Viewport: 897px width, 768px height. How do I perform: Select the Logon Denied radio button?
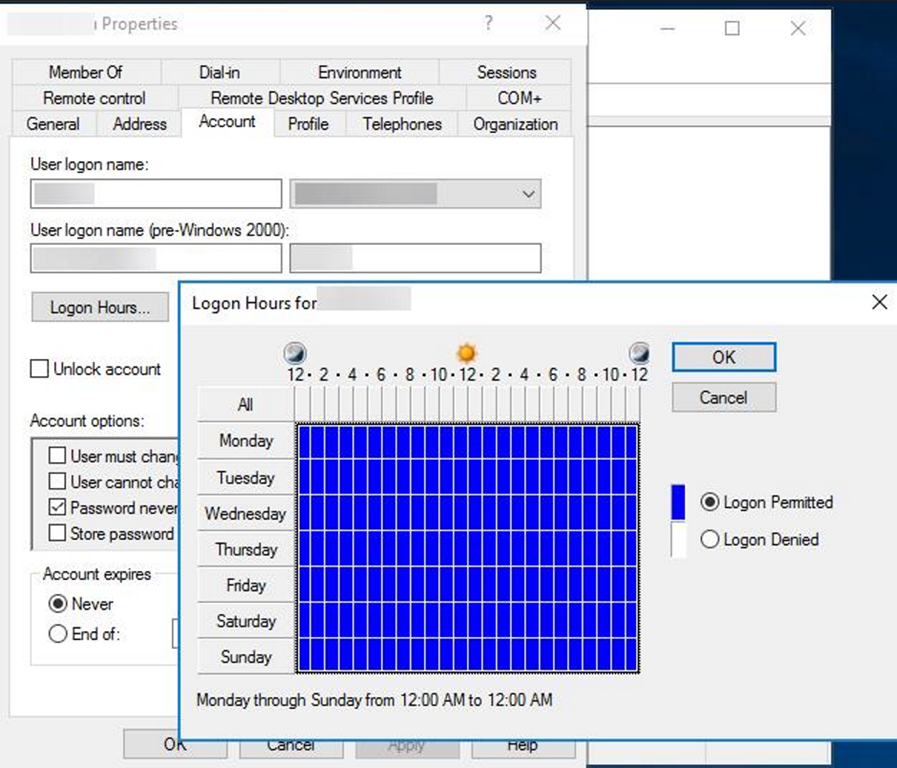pos(710,539)
